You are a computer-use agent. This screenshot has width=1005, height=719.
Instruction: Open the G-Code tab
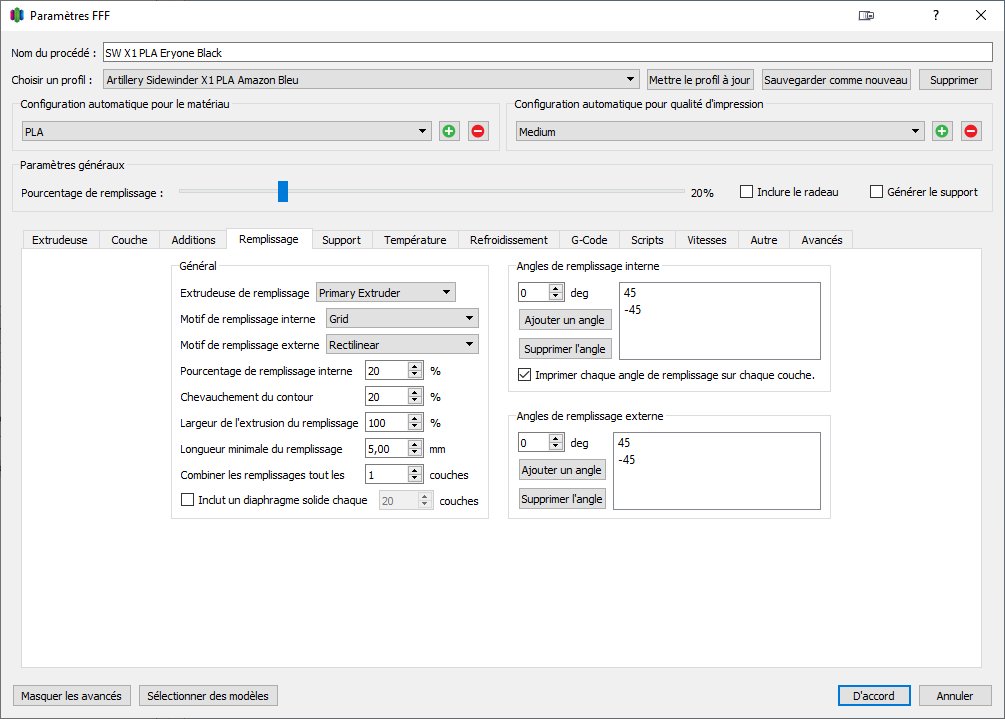(589, 240)
